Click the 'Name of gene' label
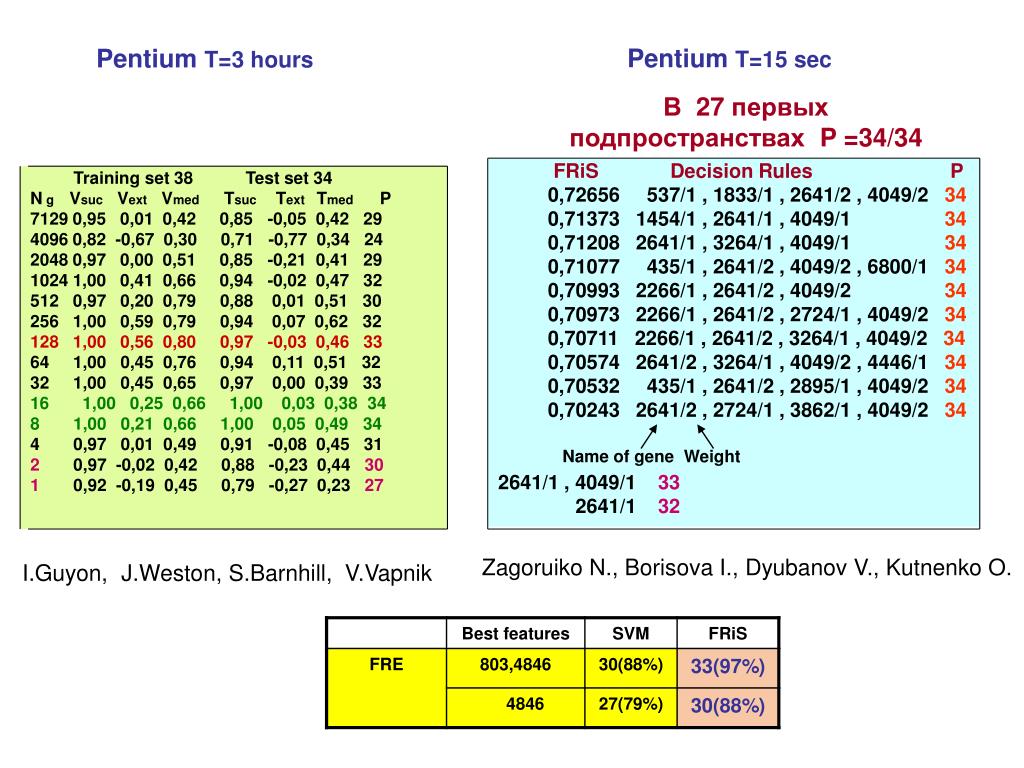This screenshot has width=1024, height=768. pos(618,456)
